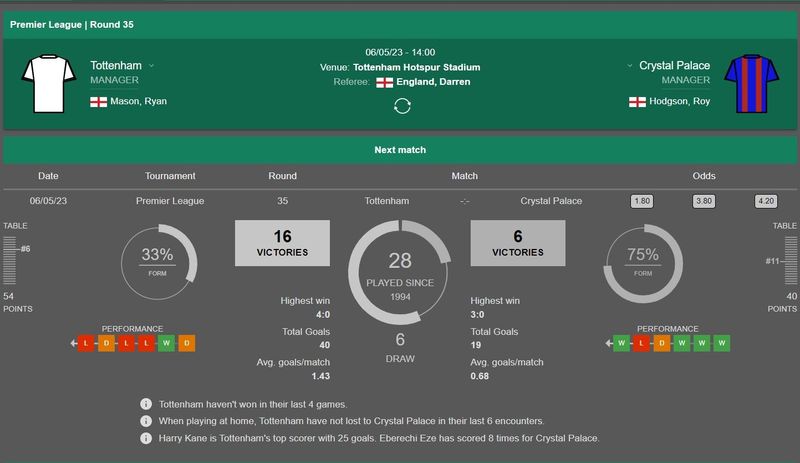Click the Premier League | Round 35 title
This screenshot has height=463, width=800.
tap(72, 25)
